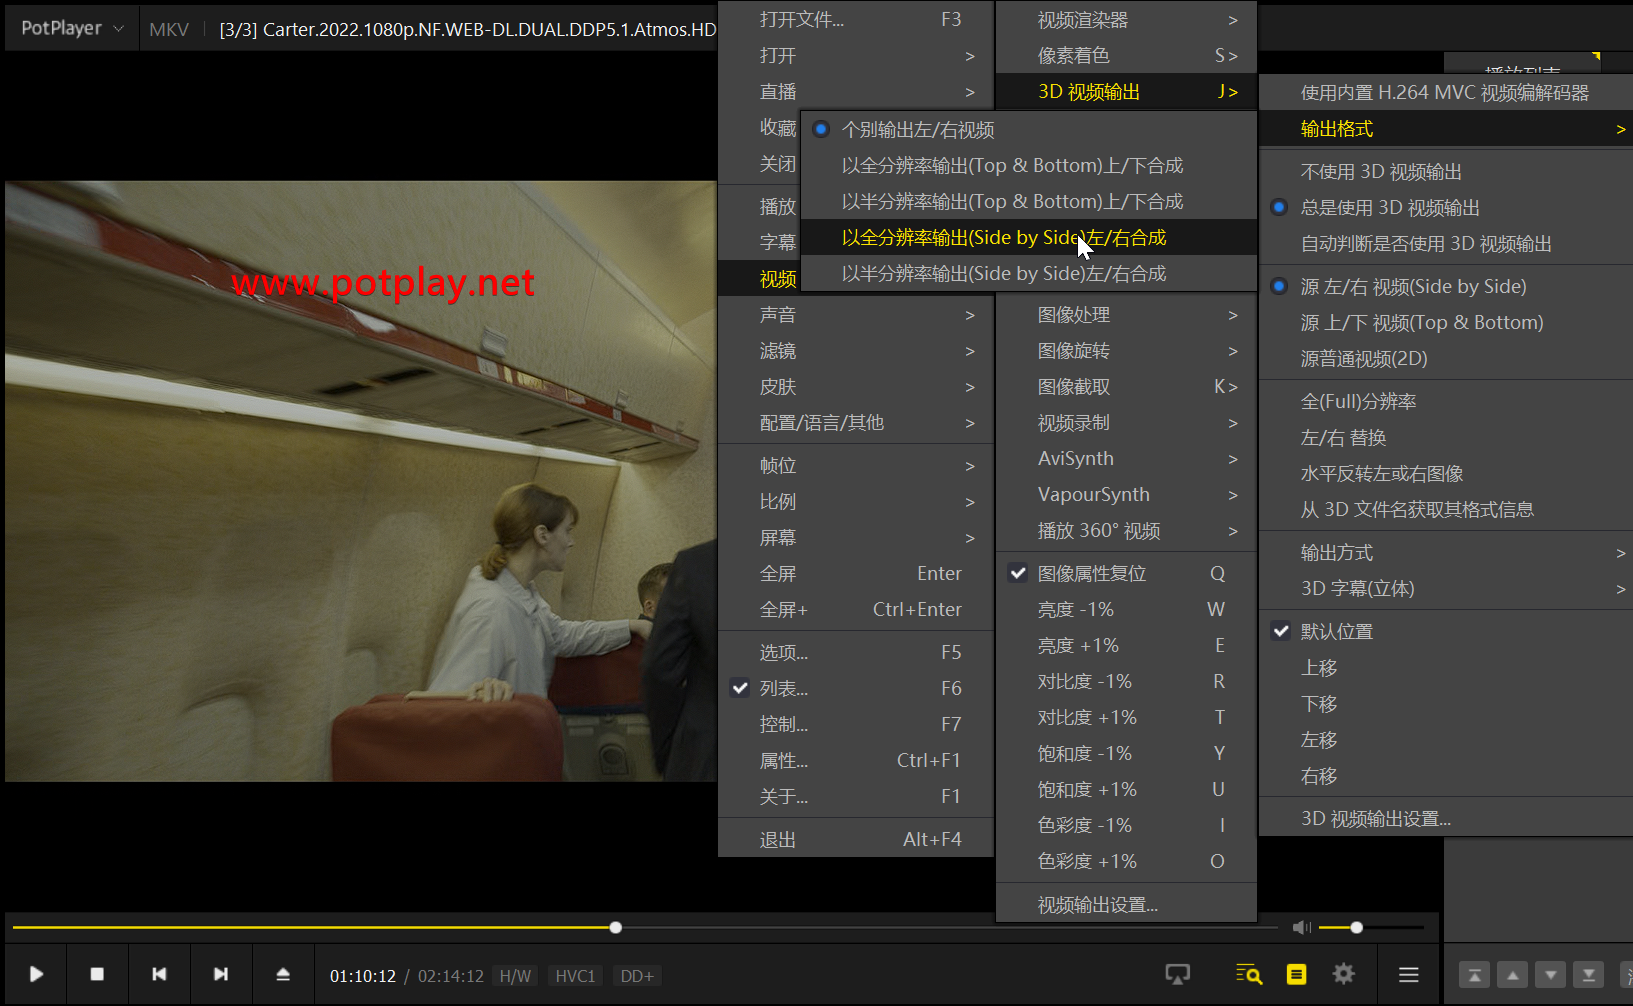Move playlist item up one
Viewport: 1633px width, 1006px height.
pos(1513,975)
